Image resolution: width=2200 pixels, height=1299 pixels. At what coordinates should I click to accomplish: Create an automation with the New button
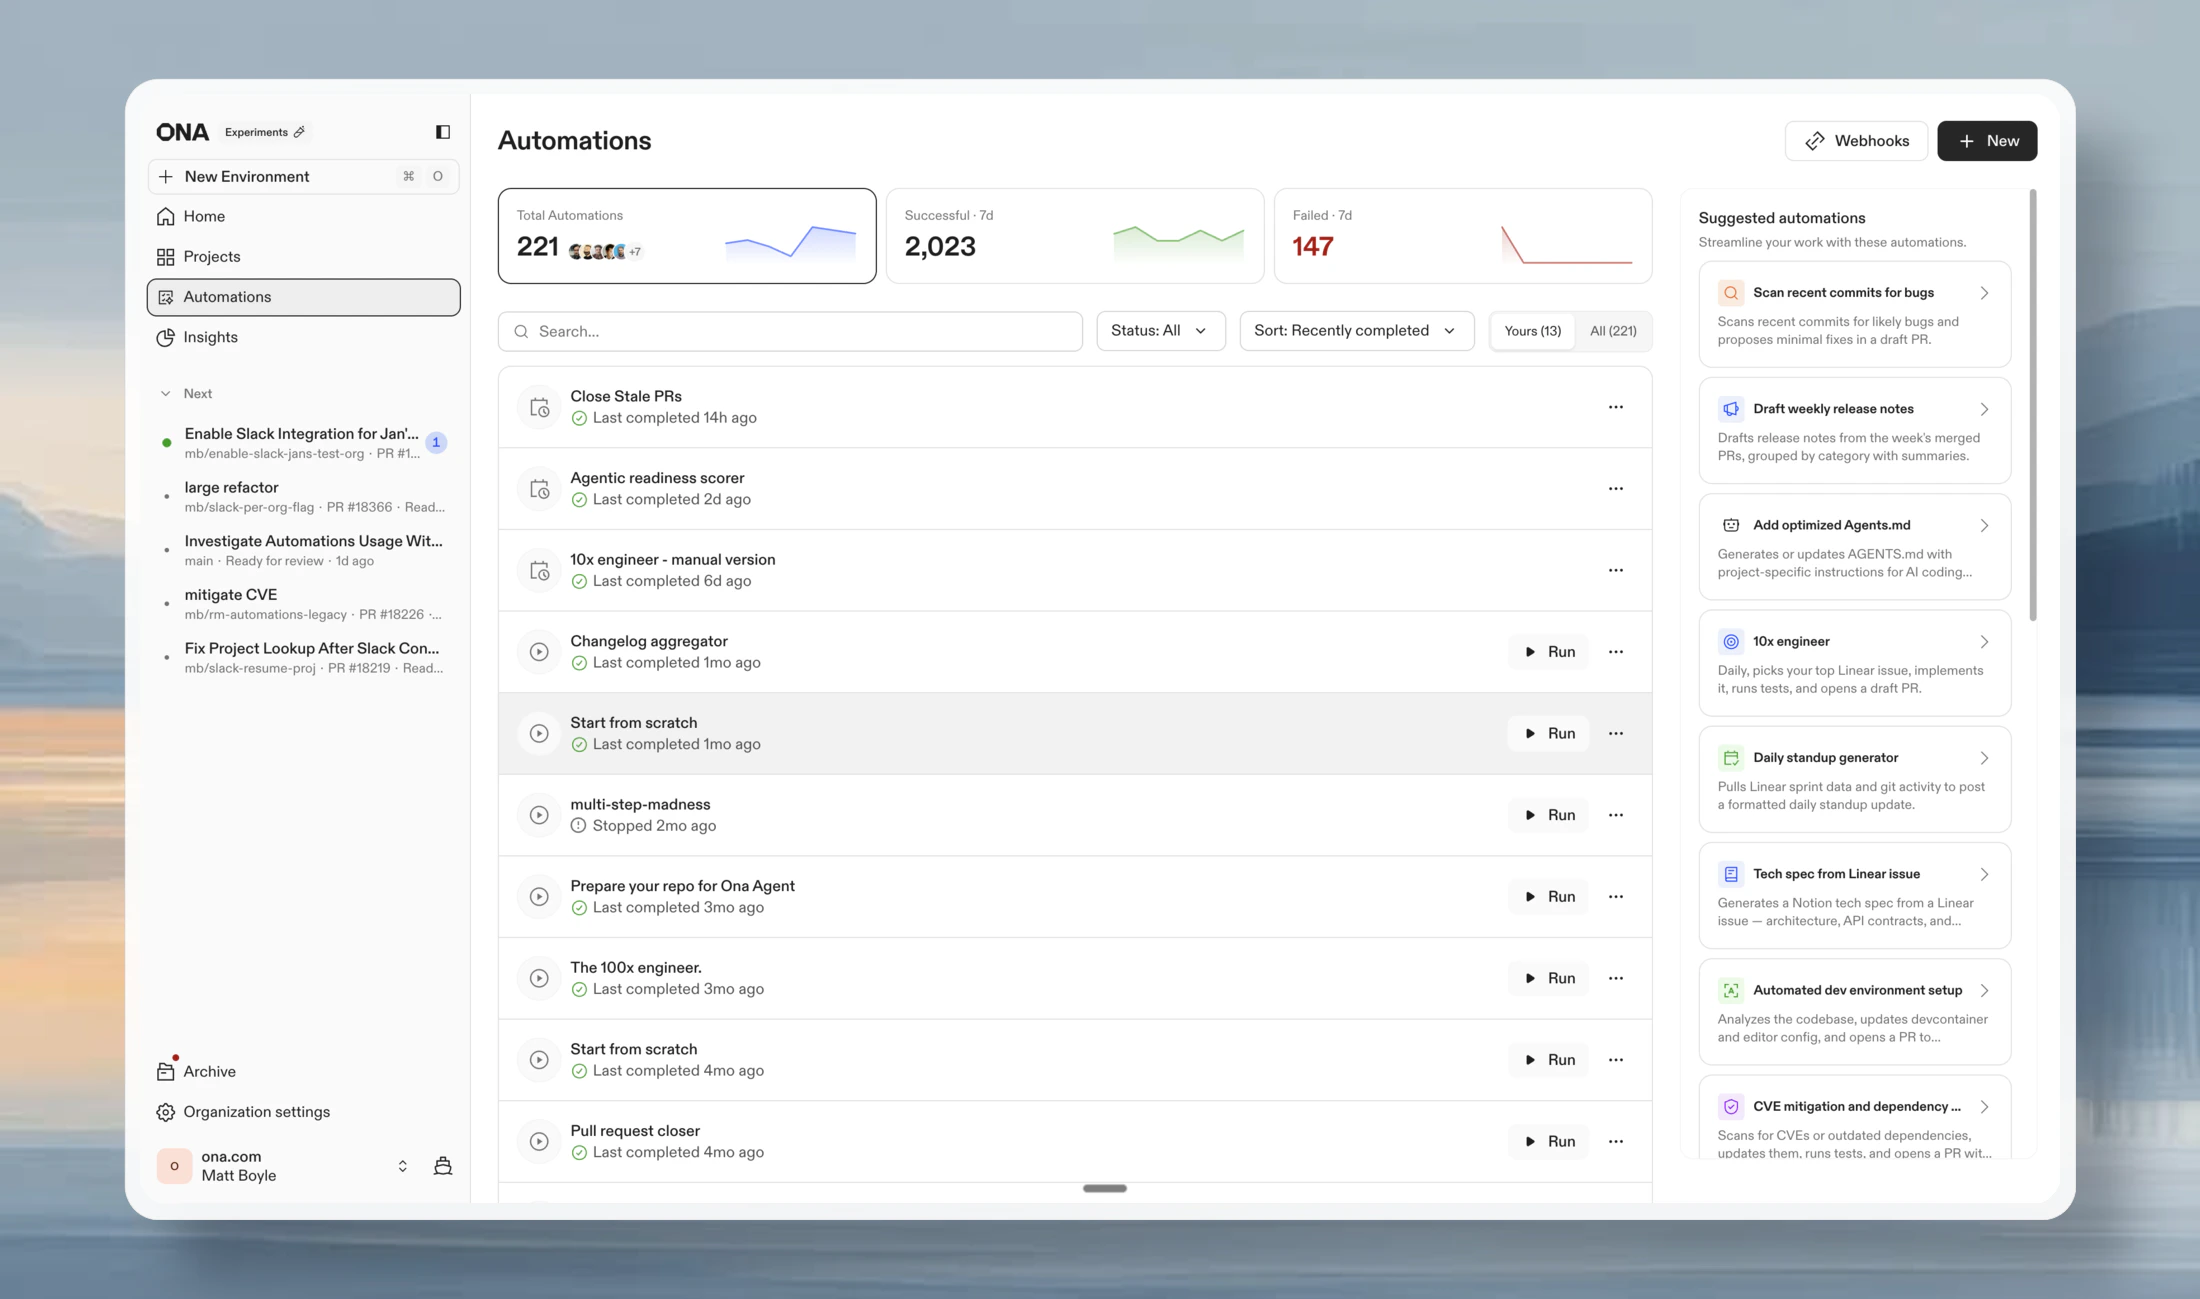click(1987, 140)
